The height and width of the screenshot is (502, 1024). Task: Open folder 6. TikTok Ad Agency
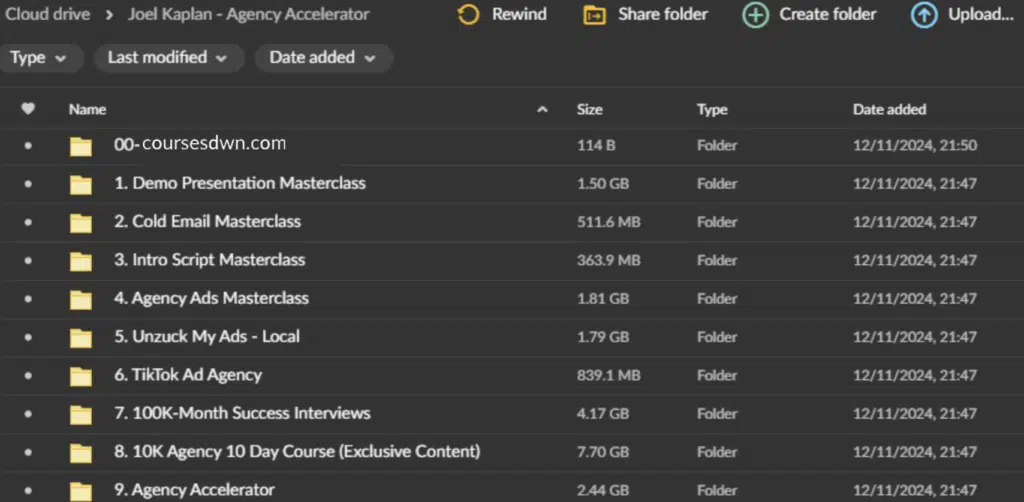187,375
